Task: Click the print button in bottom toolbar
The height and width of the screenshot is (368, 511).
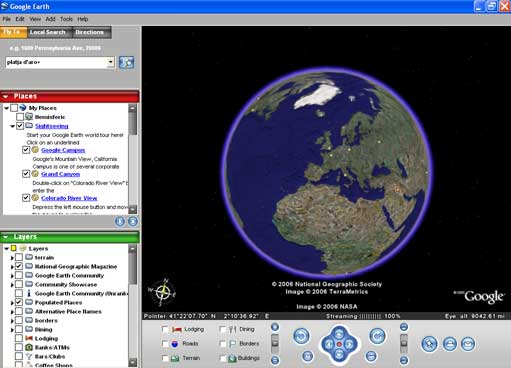Action: 450,344
